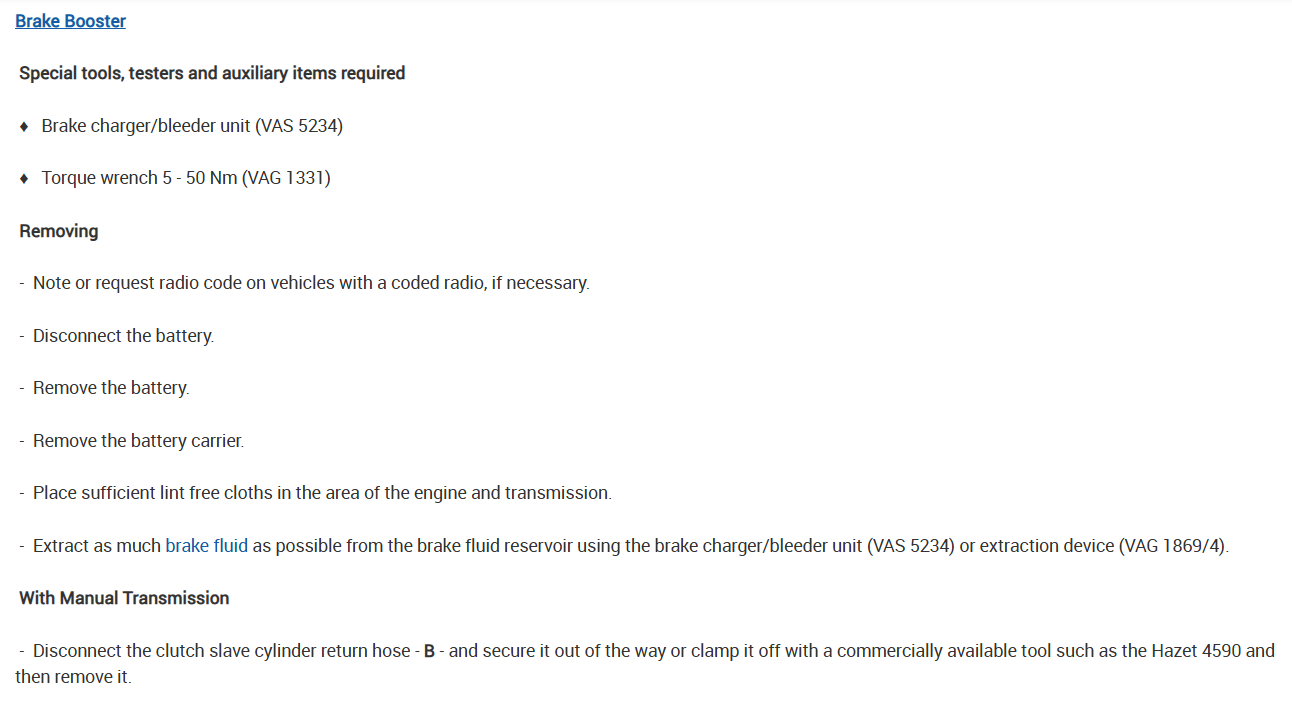Click the Removing heading

59,231
